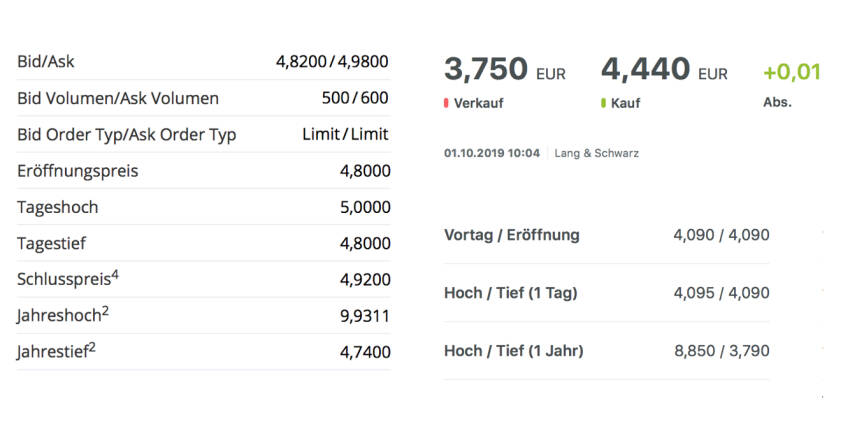Select the Bid/Ask row label
This screenshot has width=850, height=440.
[x=46, y=62]
